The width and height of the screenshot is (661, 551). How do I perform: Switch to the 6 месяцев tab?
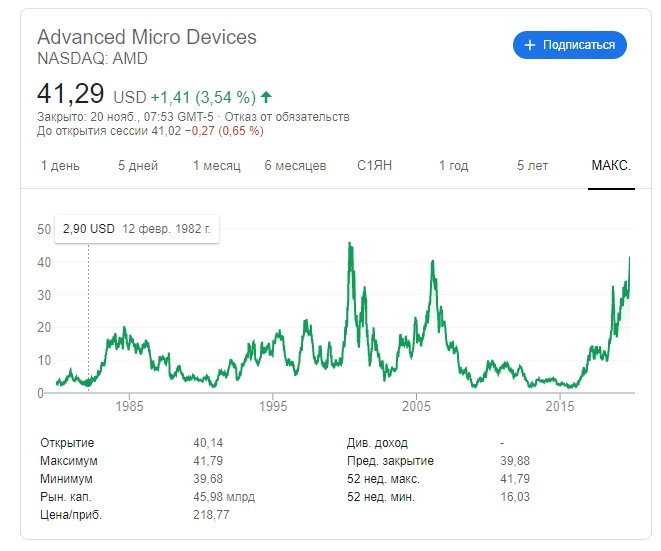coord(296,166)
